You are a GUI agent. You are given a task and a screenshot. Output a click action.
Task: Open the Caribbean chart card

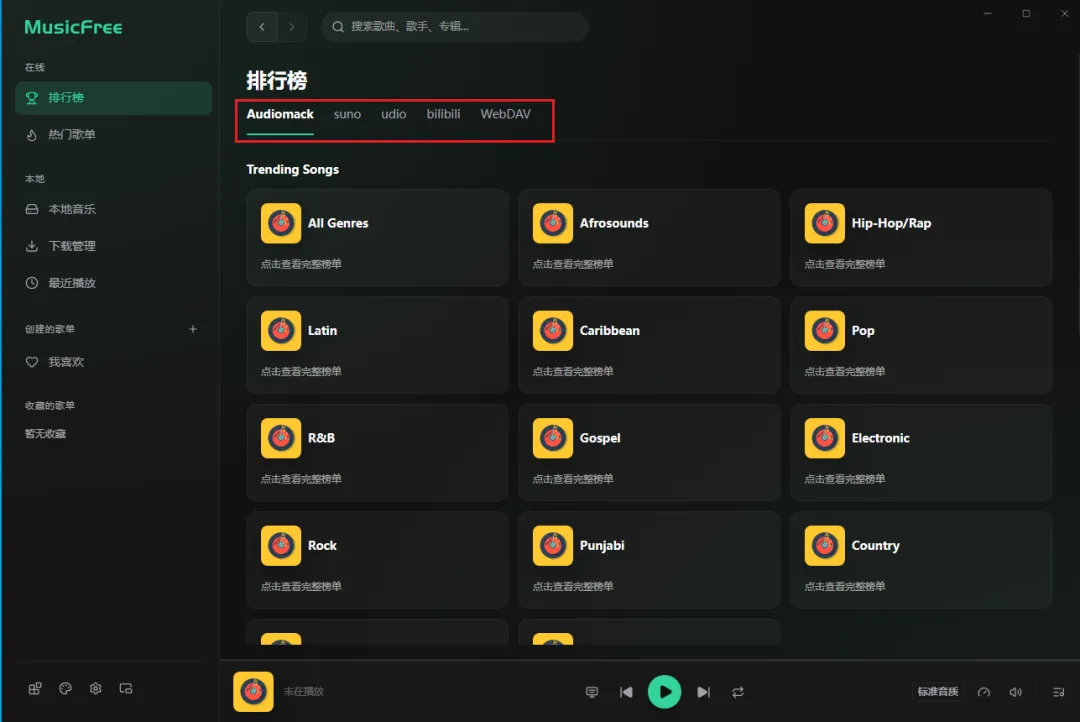tap(649, 345)
